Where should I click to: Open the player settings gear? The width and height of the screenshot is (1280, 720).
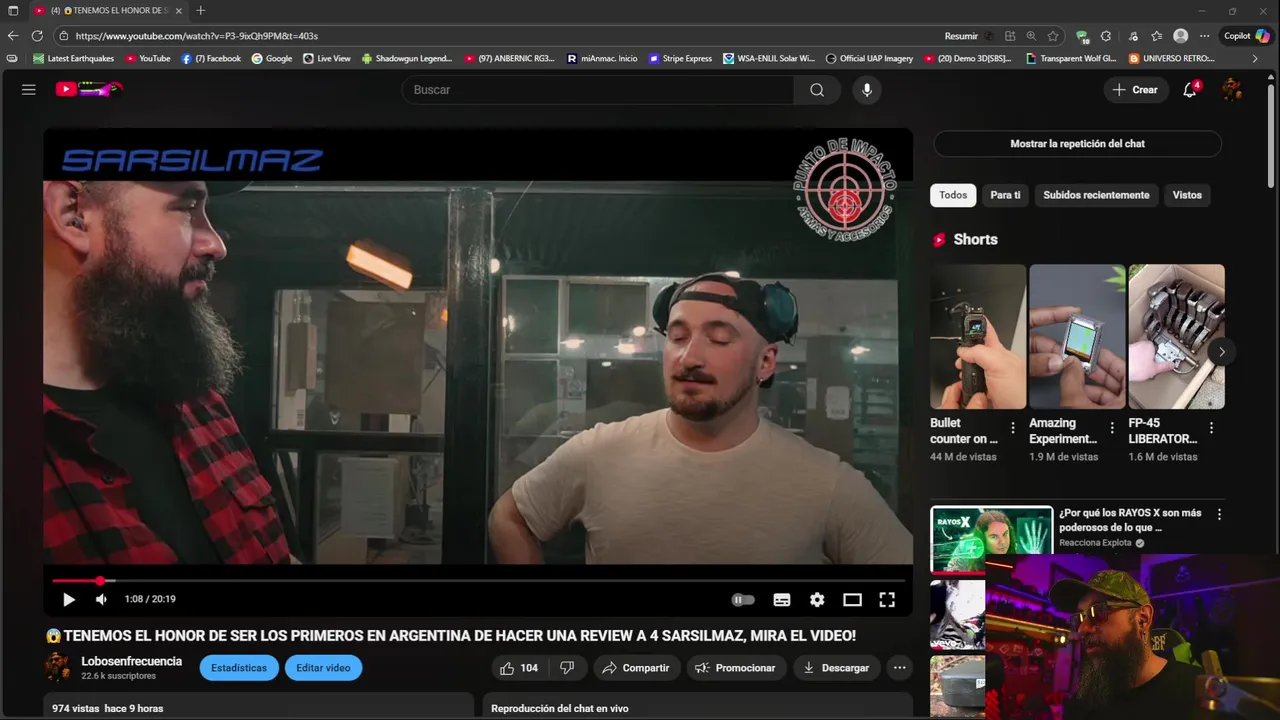(817, 600)
